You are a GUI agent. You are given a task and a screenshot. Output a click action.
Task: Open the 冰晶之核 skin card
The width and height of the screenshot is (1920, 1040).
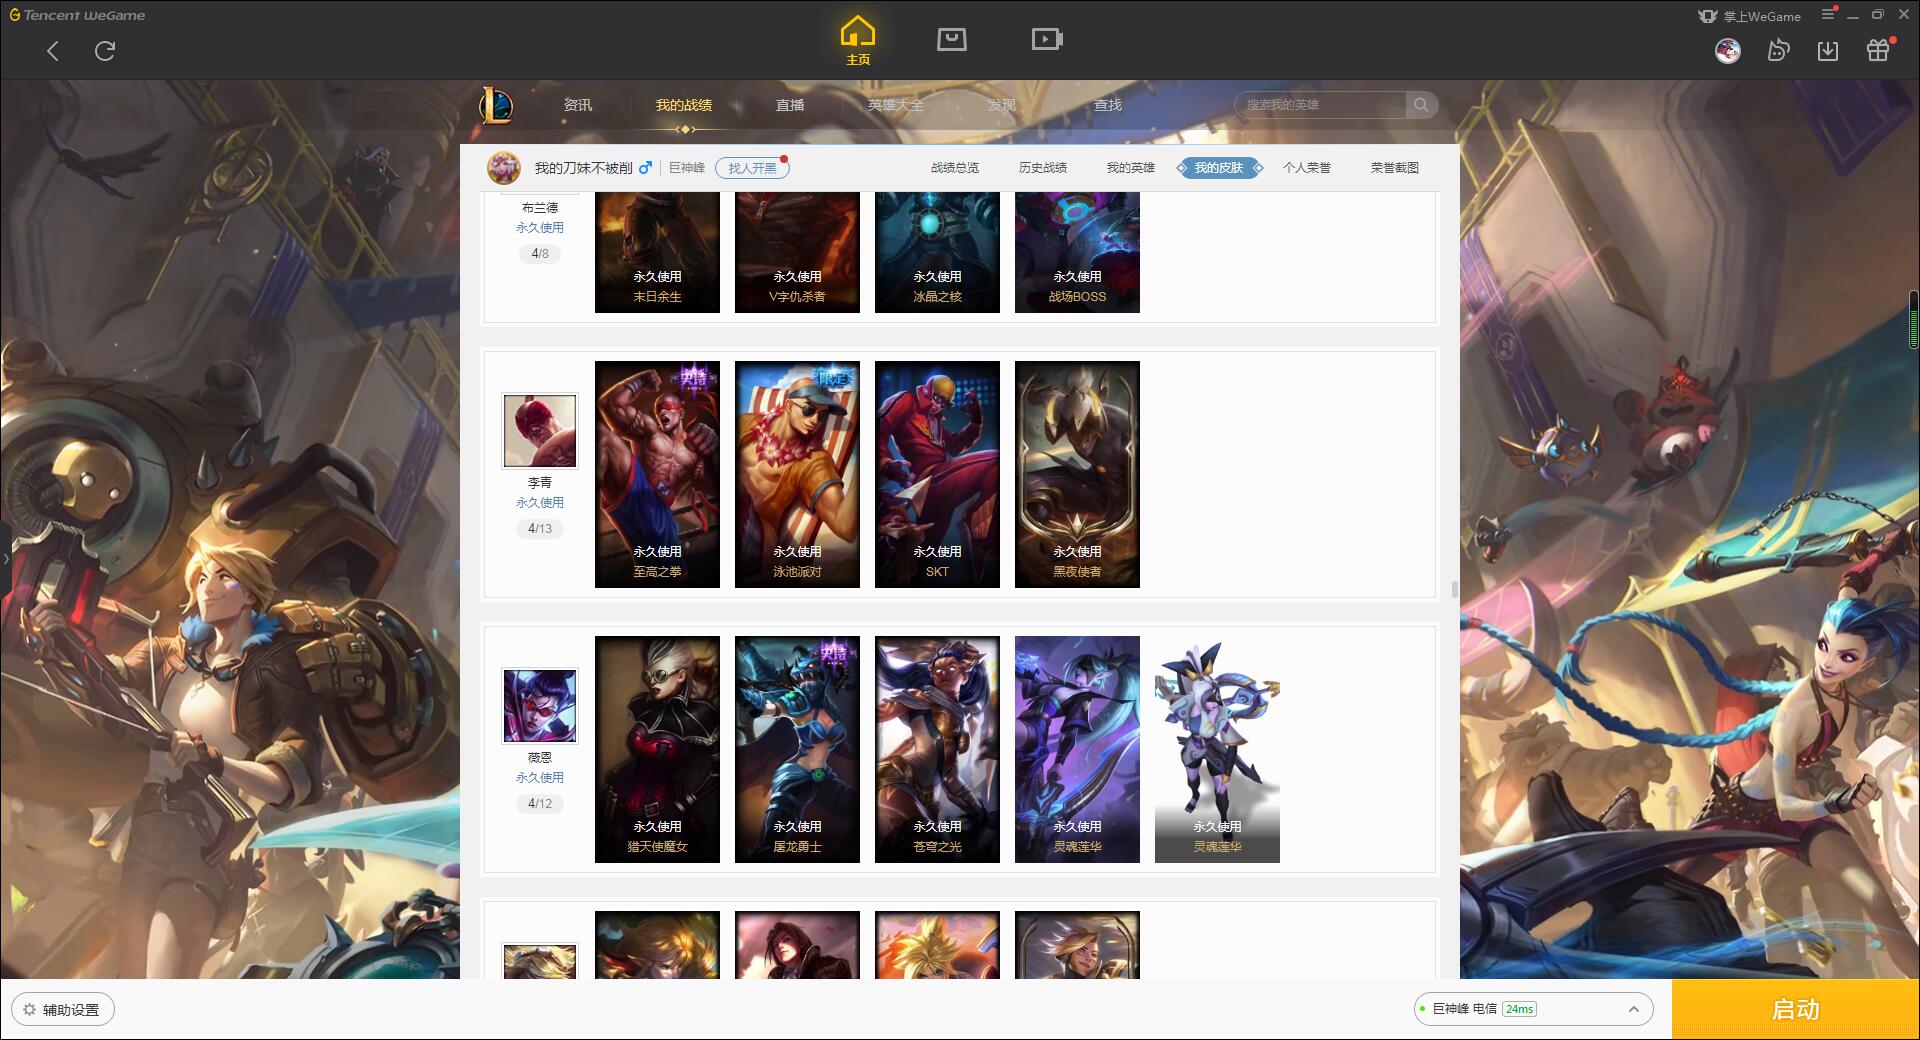coord(937,252)
